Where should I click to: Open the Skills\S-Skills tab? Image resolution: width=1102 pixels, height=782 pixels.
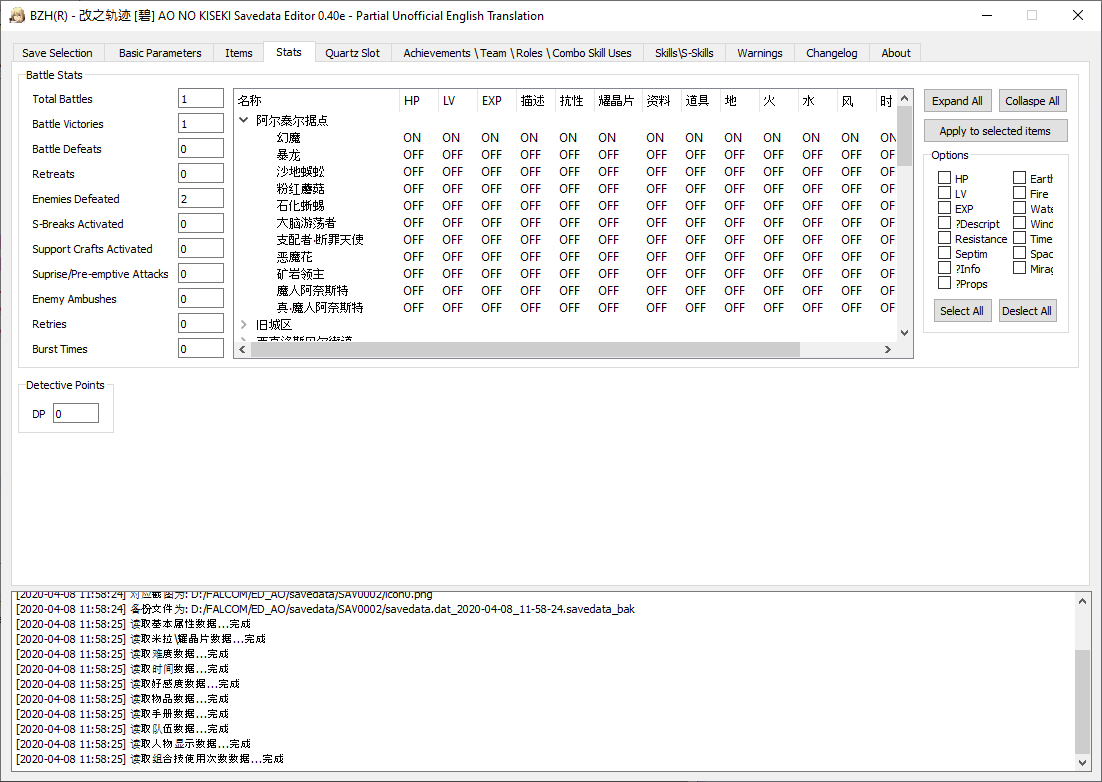click(x=685, y=53)
